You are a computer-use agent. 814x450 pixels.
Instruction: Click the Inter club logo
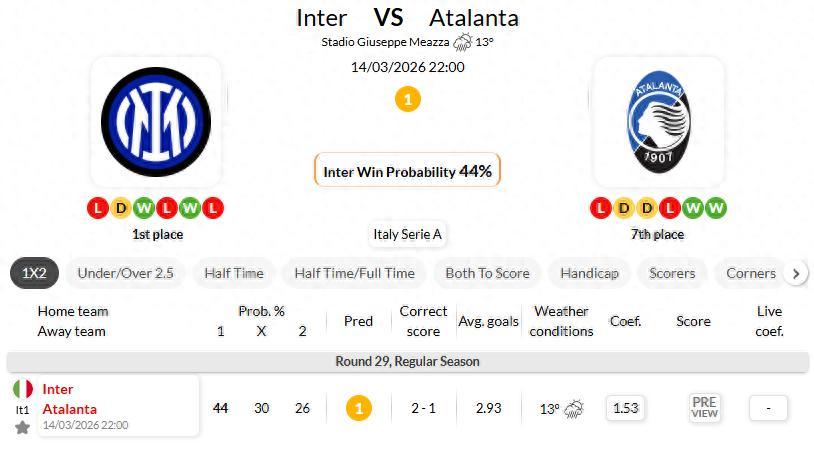coord(155,121)
